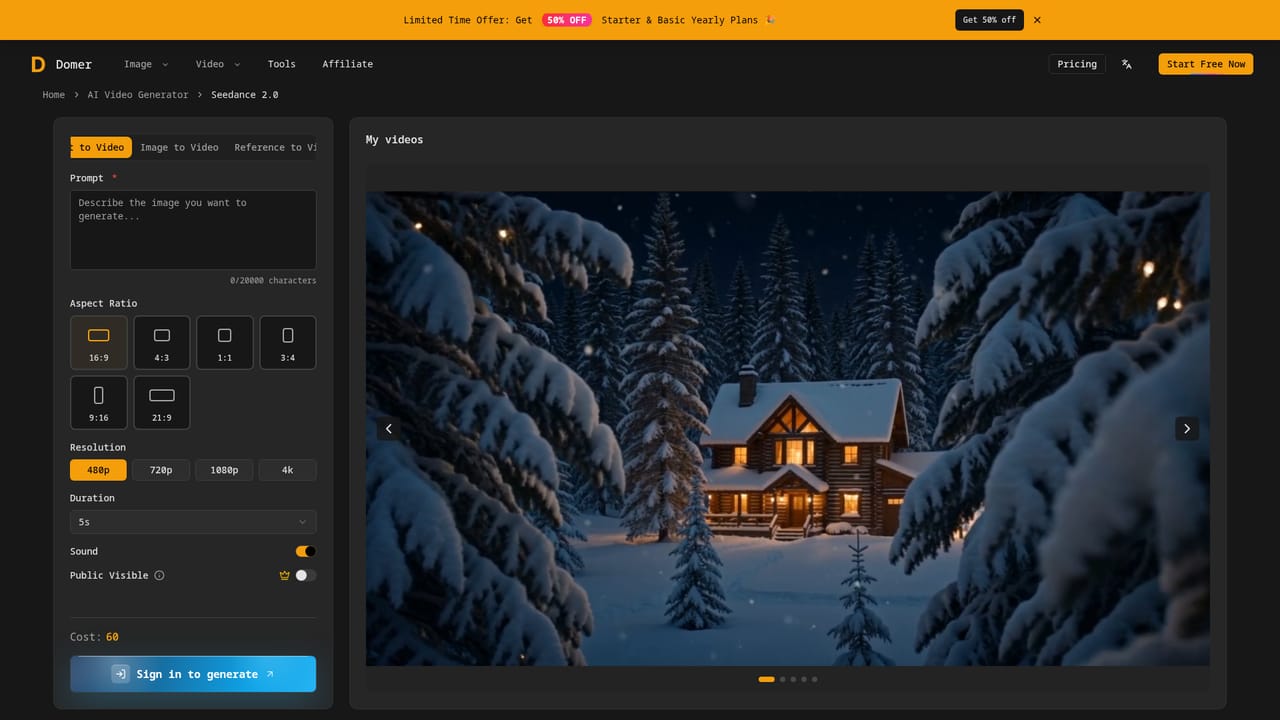Image resolution: width=1280 pixels, height=720 pixels.
Task: Click the Get 50% off button
Action: coord(989,20)
